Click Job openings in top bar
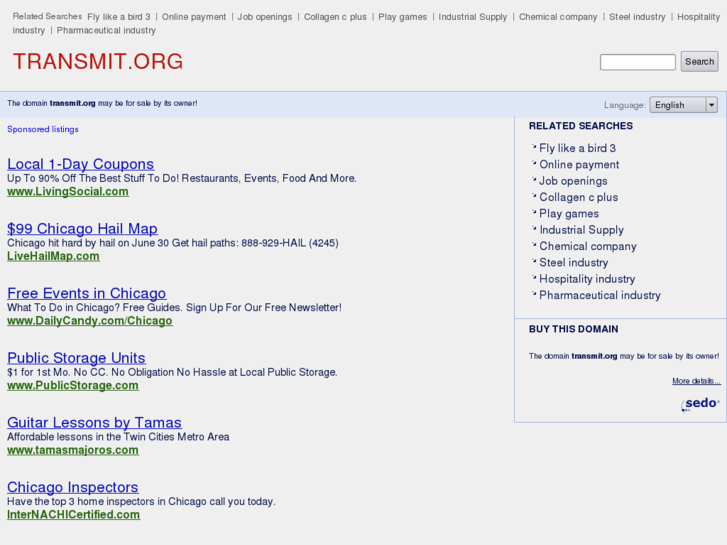This screenshot has height=545, width=727. point(265,17)
